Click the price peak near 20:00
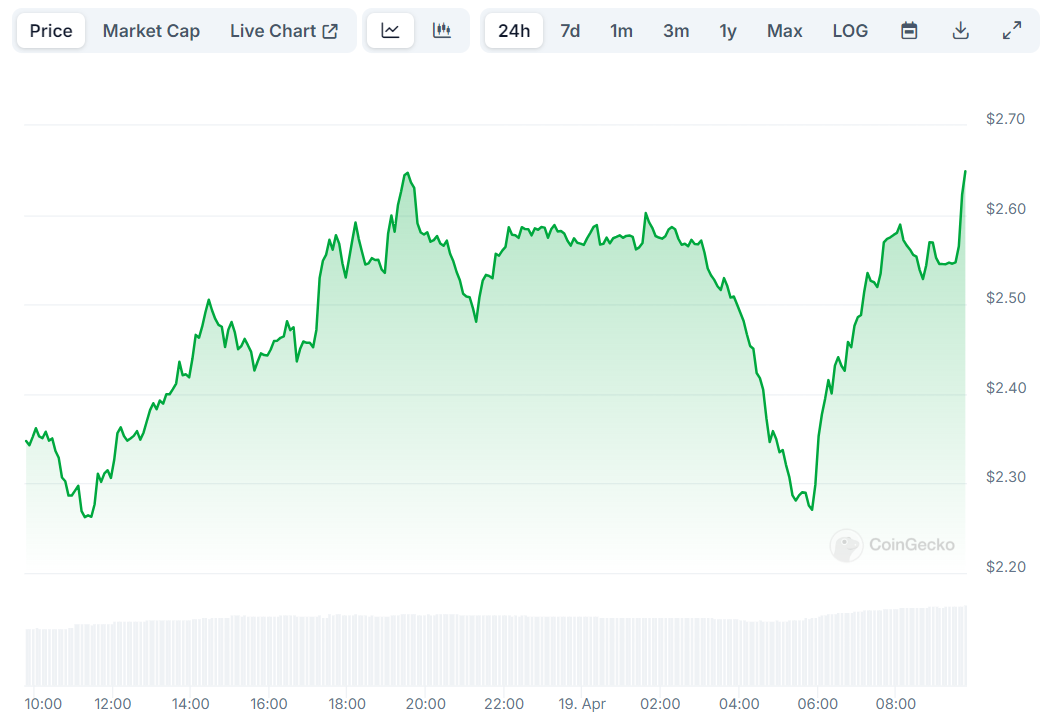Image resolution: width=1040 pixels, height=722 pixels. pyautogui.click(x=407, y=174)
